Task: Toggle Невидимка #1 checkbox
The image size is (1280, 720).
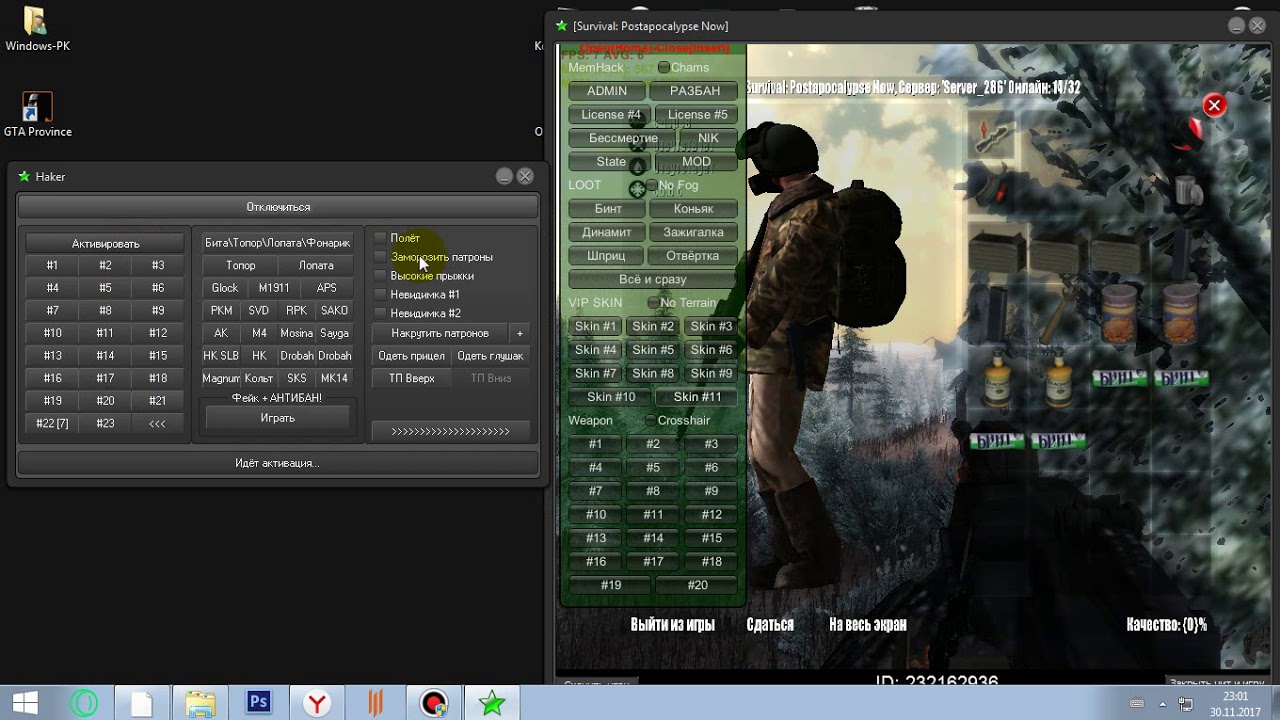Action: point(380,294)
